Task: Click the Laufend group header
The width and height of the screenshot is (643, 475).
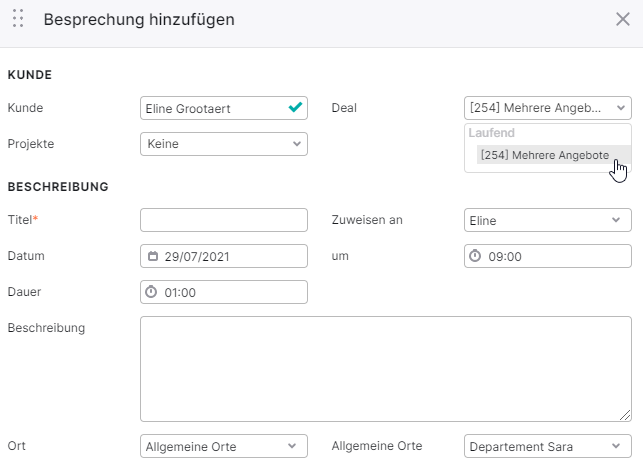Action: (492, 133)
